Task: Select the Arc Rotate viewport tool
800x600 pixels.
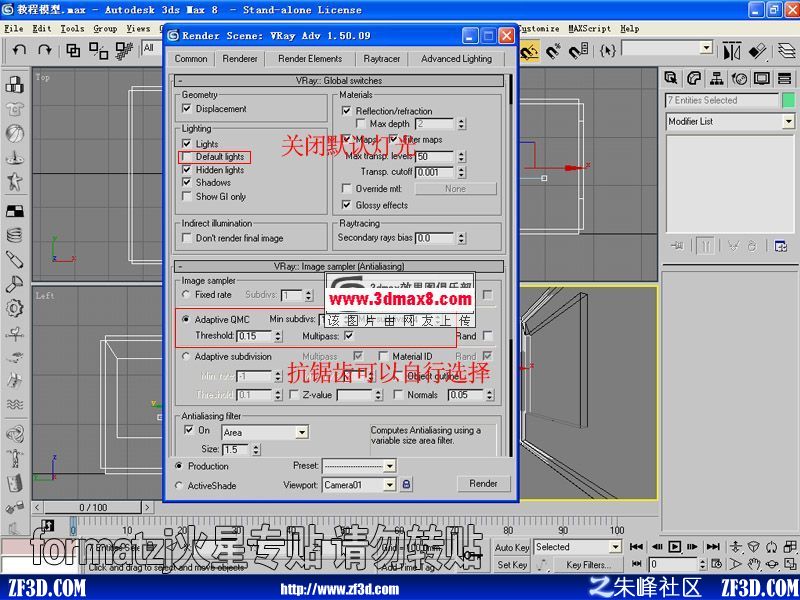Action: (x=772, y=564)
